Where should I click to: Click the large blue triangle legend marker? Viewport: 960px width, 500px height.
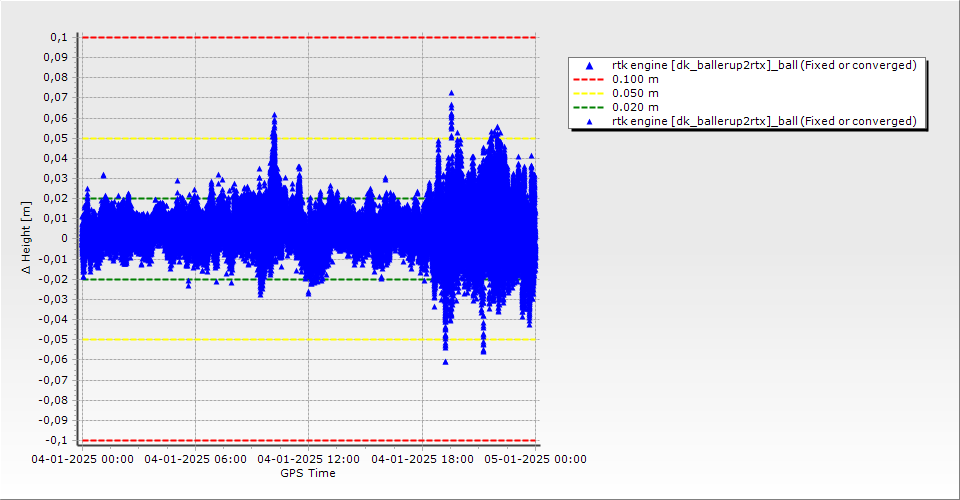coord(590,65)
